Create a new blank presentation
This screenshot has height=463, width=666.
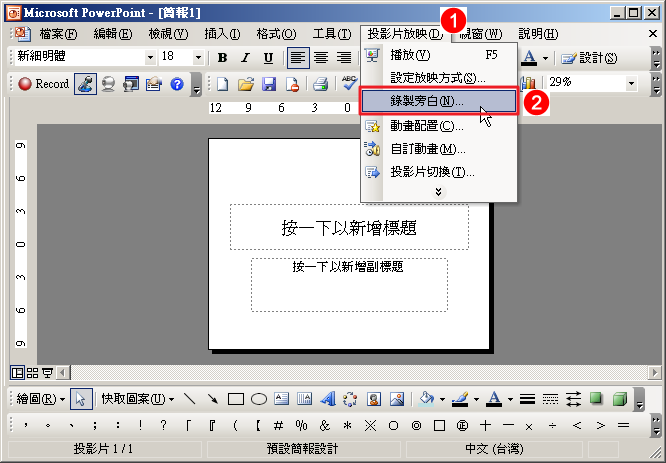(223, 84)
